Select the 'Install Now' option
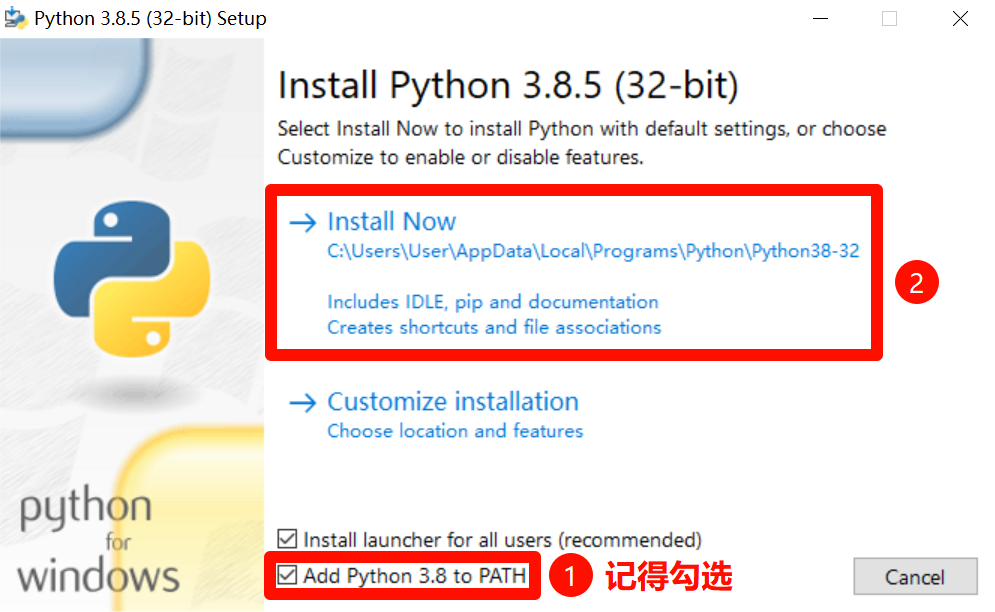 [392, 222]
